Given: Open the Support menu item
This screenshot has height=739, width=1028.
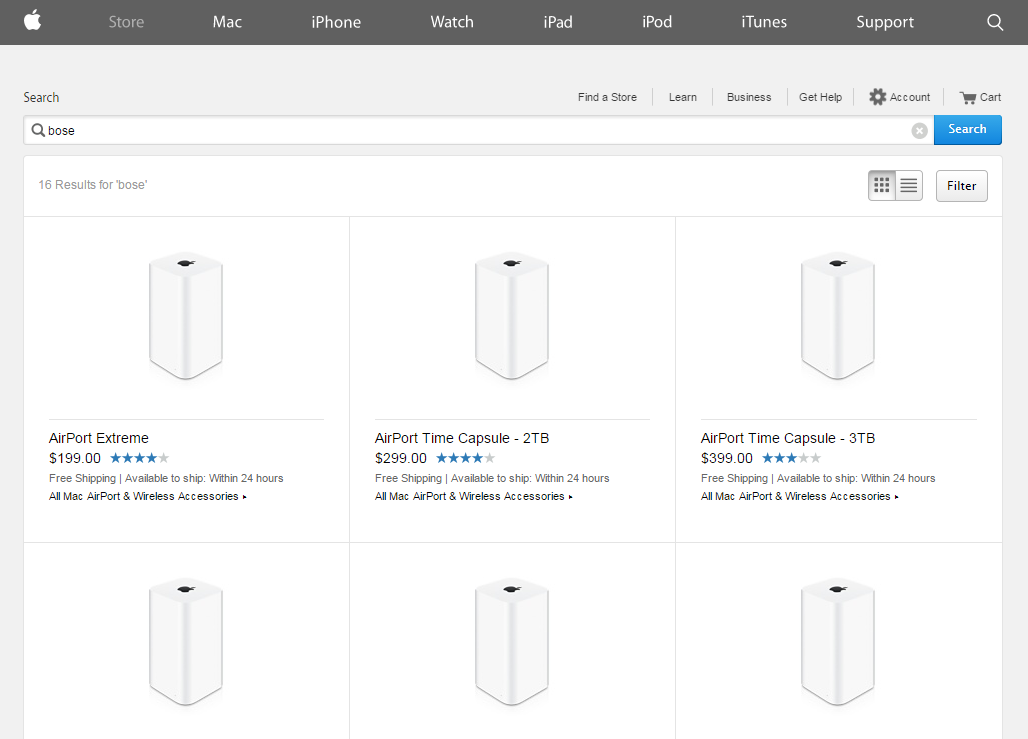Looking at the screenshot, I should coord(884,22).
